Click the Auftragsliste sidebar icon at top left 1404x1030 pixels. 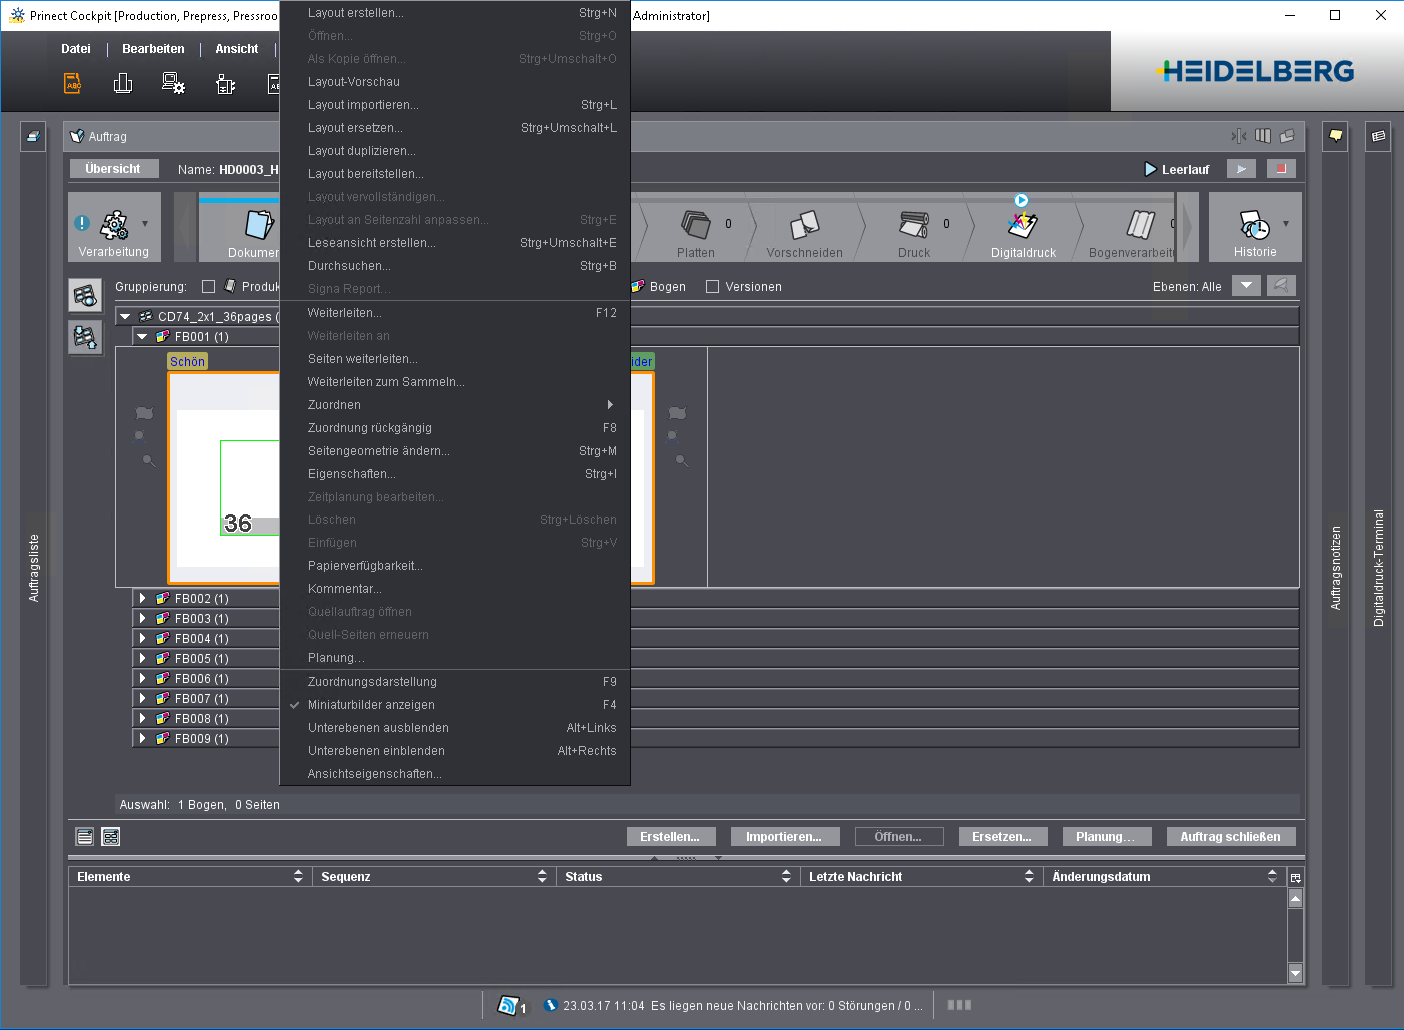(x=33, y=137)
